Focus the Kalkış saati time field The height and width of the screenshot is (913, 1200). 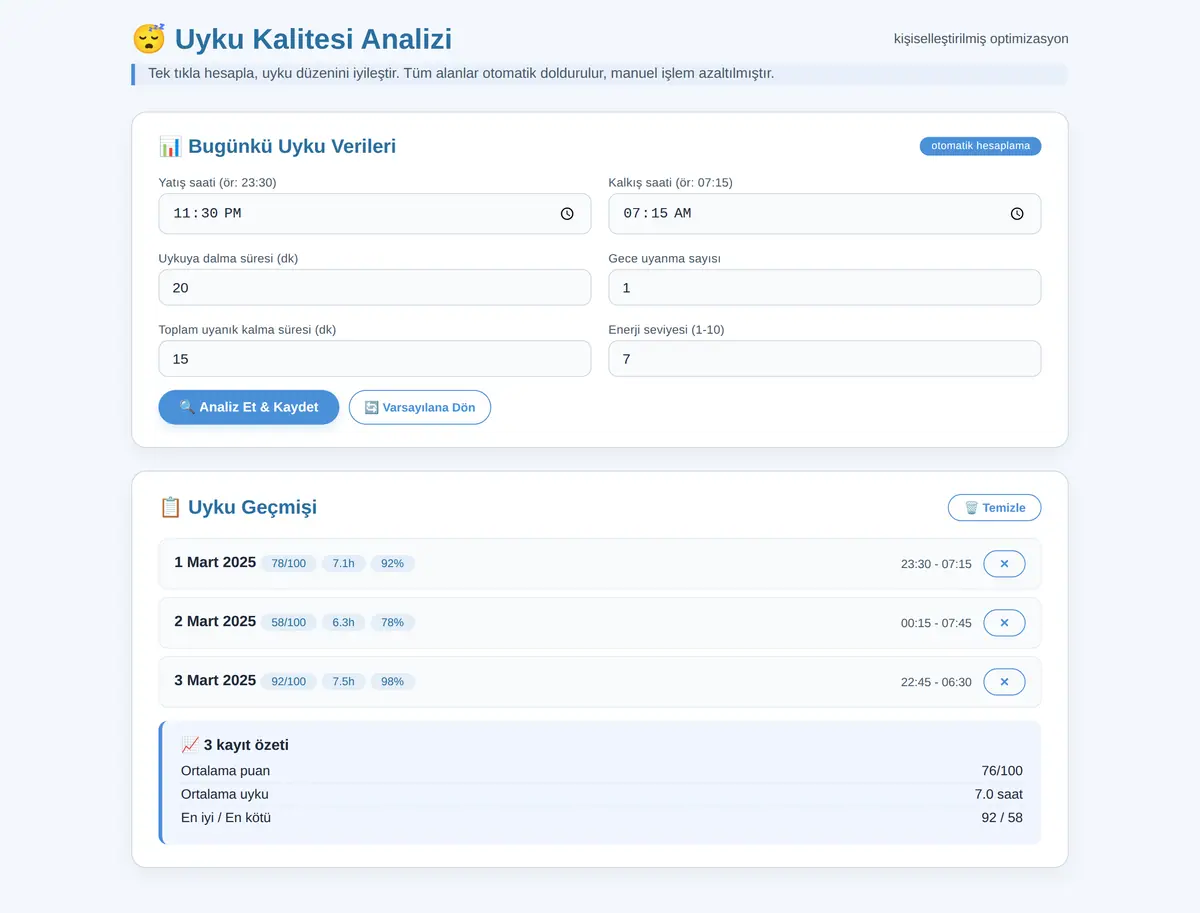pyautogui.click(x=825, y=214)
